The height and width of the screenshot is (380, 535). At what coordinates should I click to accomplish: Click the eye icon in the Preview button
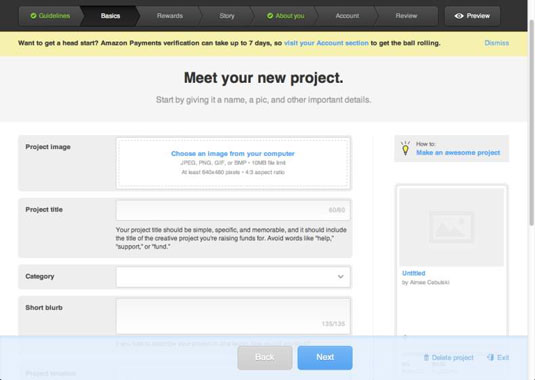[x=459, y=16]
